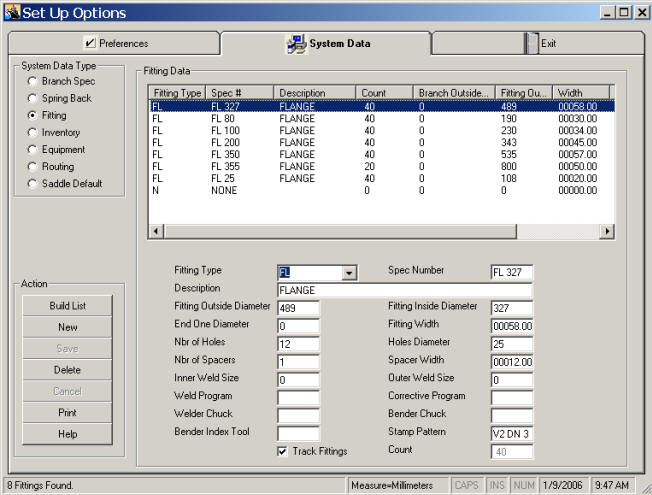The height and width of the screenshot is (495, 652).
Task: Click the Corrective Program field
Action: 512,398
